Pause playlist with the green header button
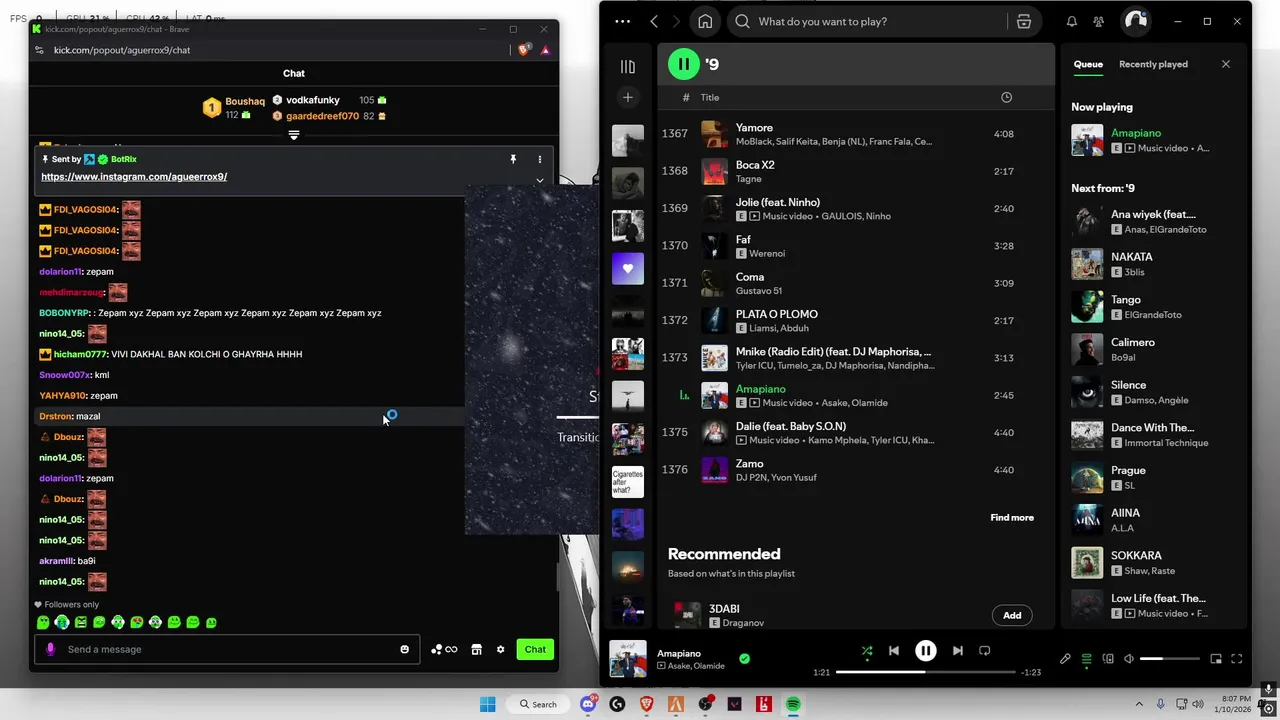The width and height of the screenshot is (1280, 720). pos(684,64)
